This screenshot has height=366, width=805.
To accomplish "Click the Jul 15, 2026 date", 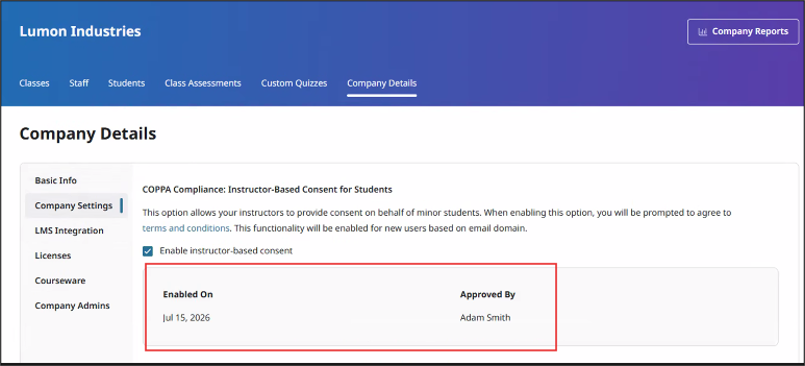I will (x=186, y=318).
